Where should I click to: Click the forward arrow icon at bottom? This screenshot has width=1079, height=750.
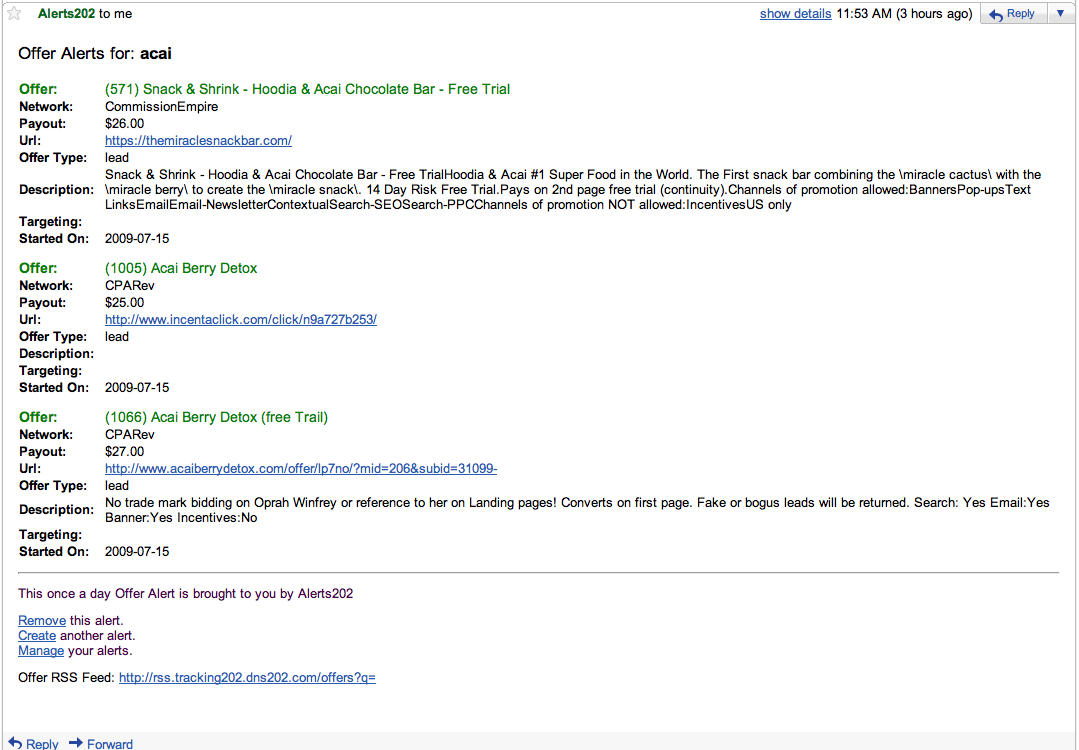click(76, 743)
